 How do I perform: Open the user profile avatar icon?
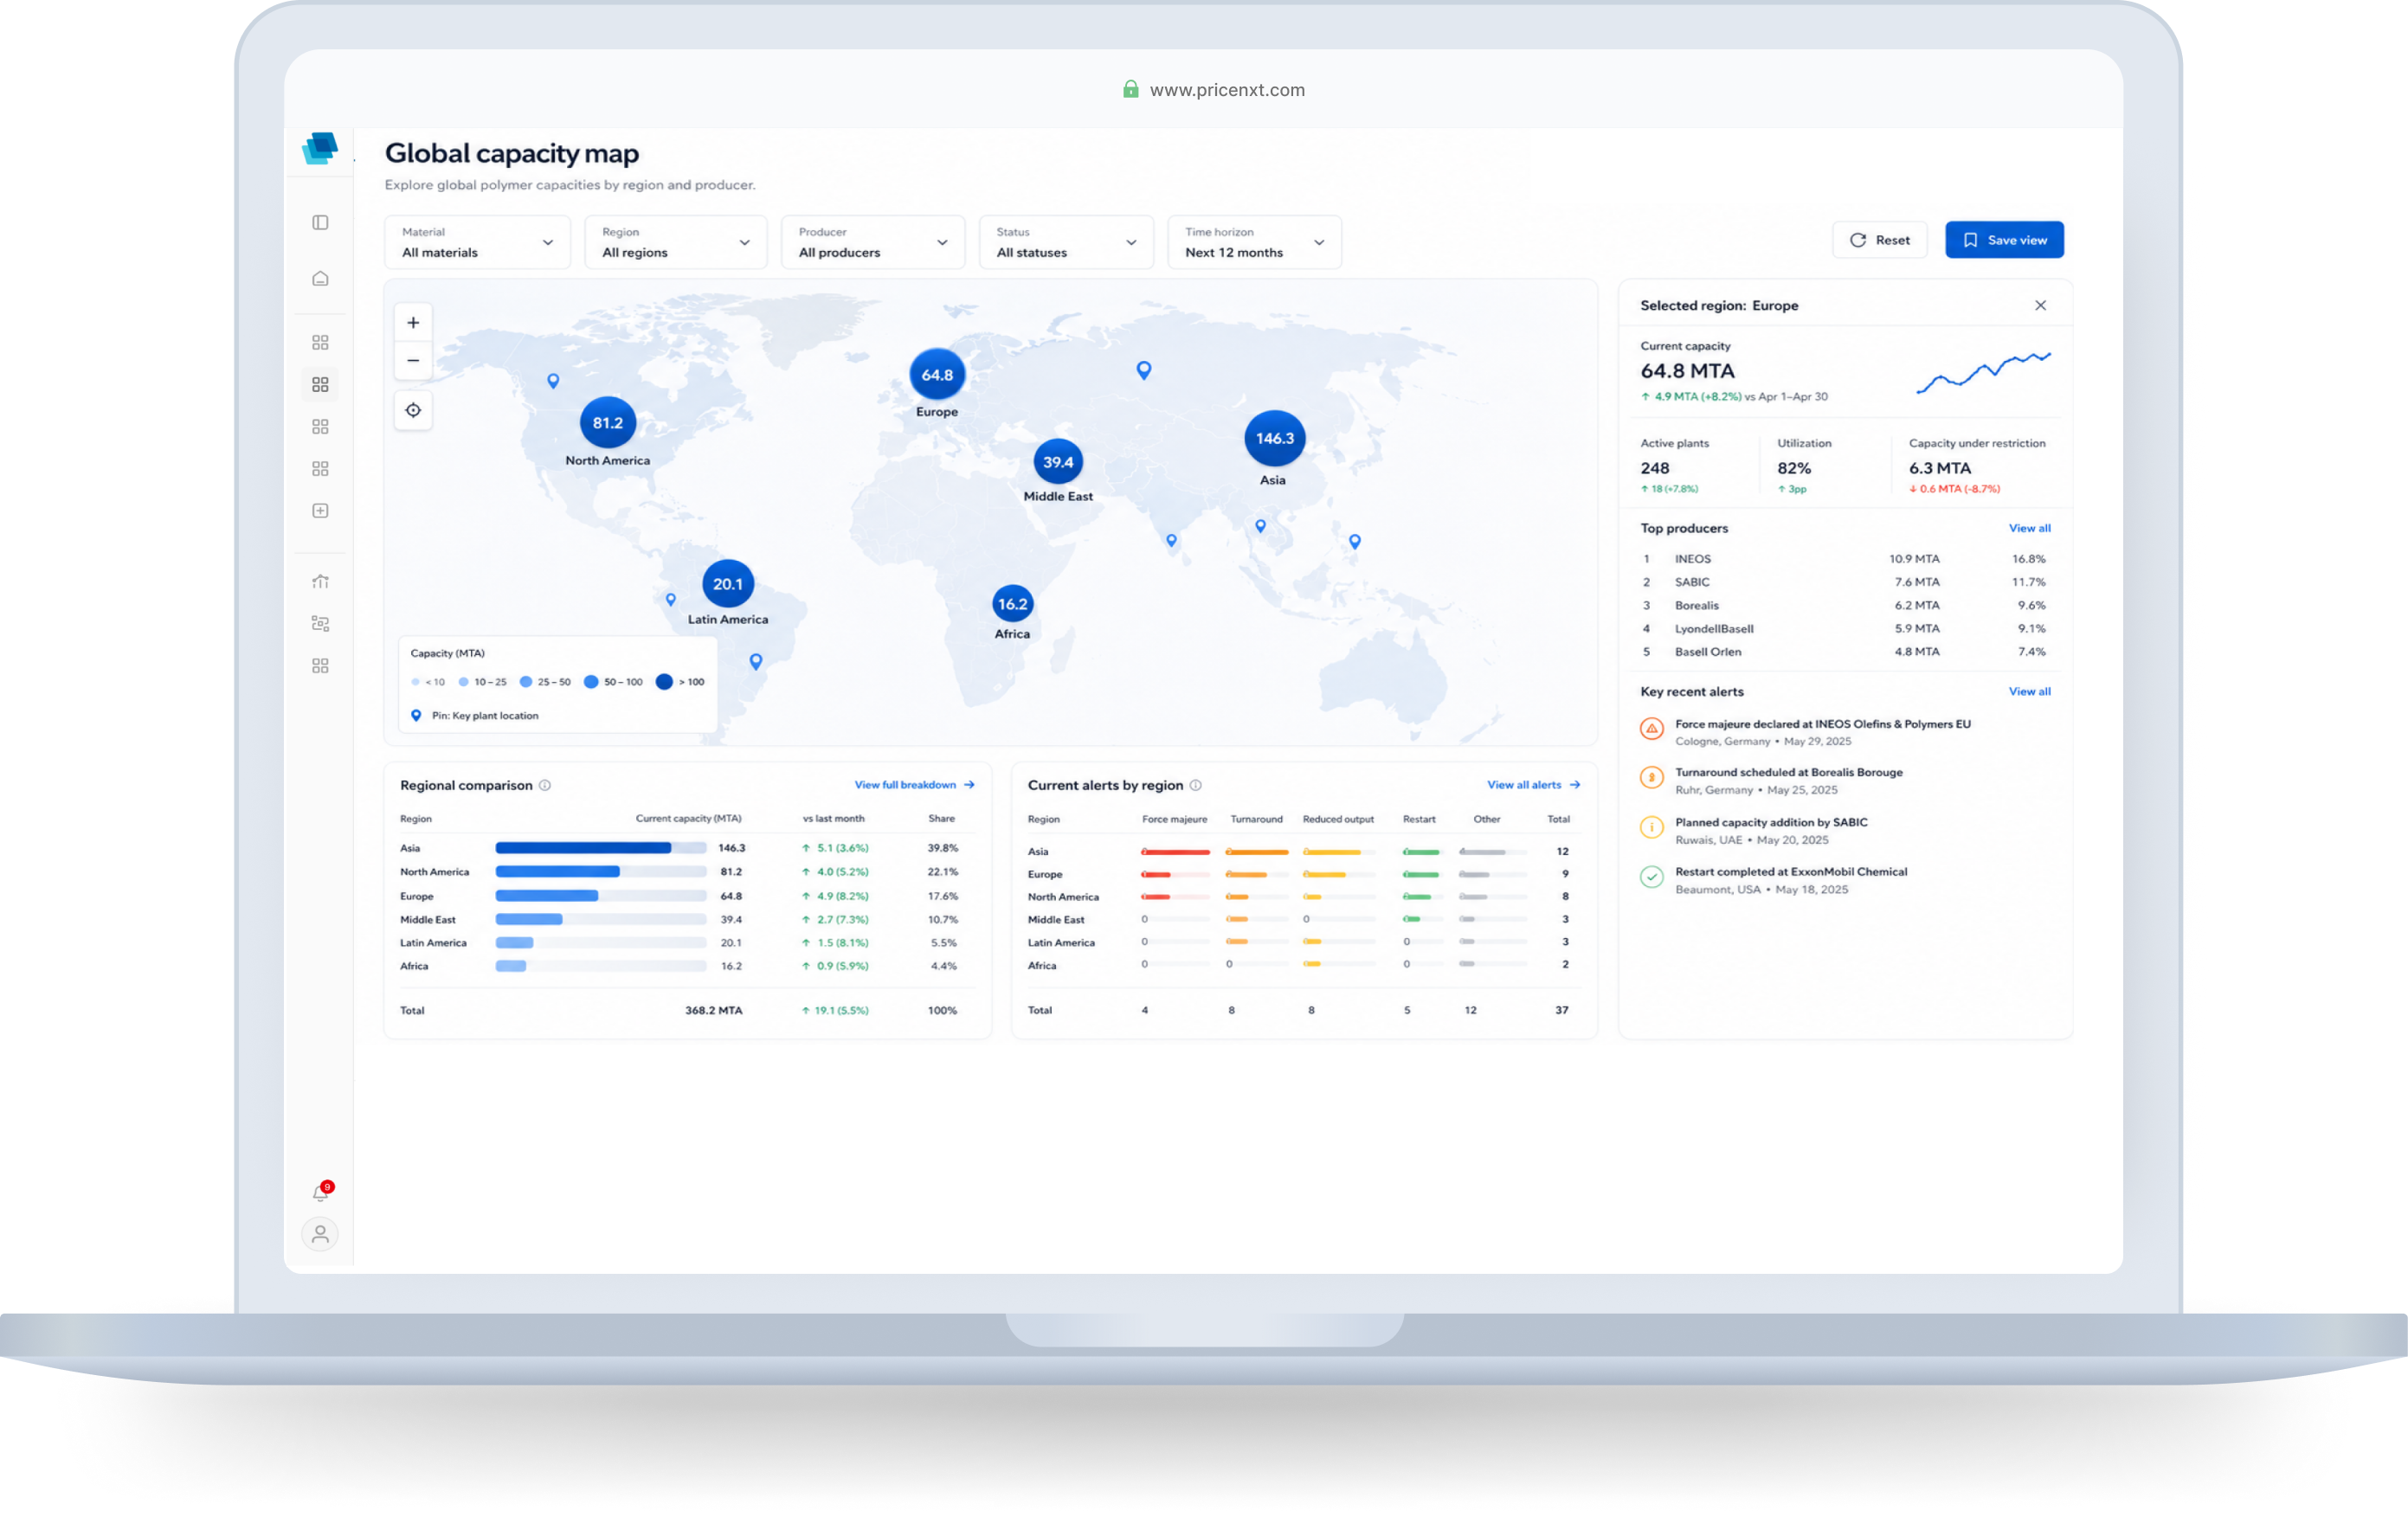(x=320, y=1234)
